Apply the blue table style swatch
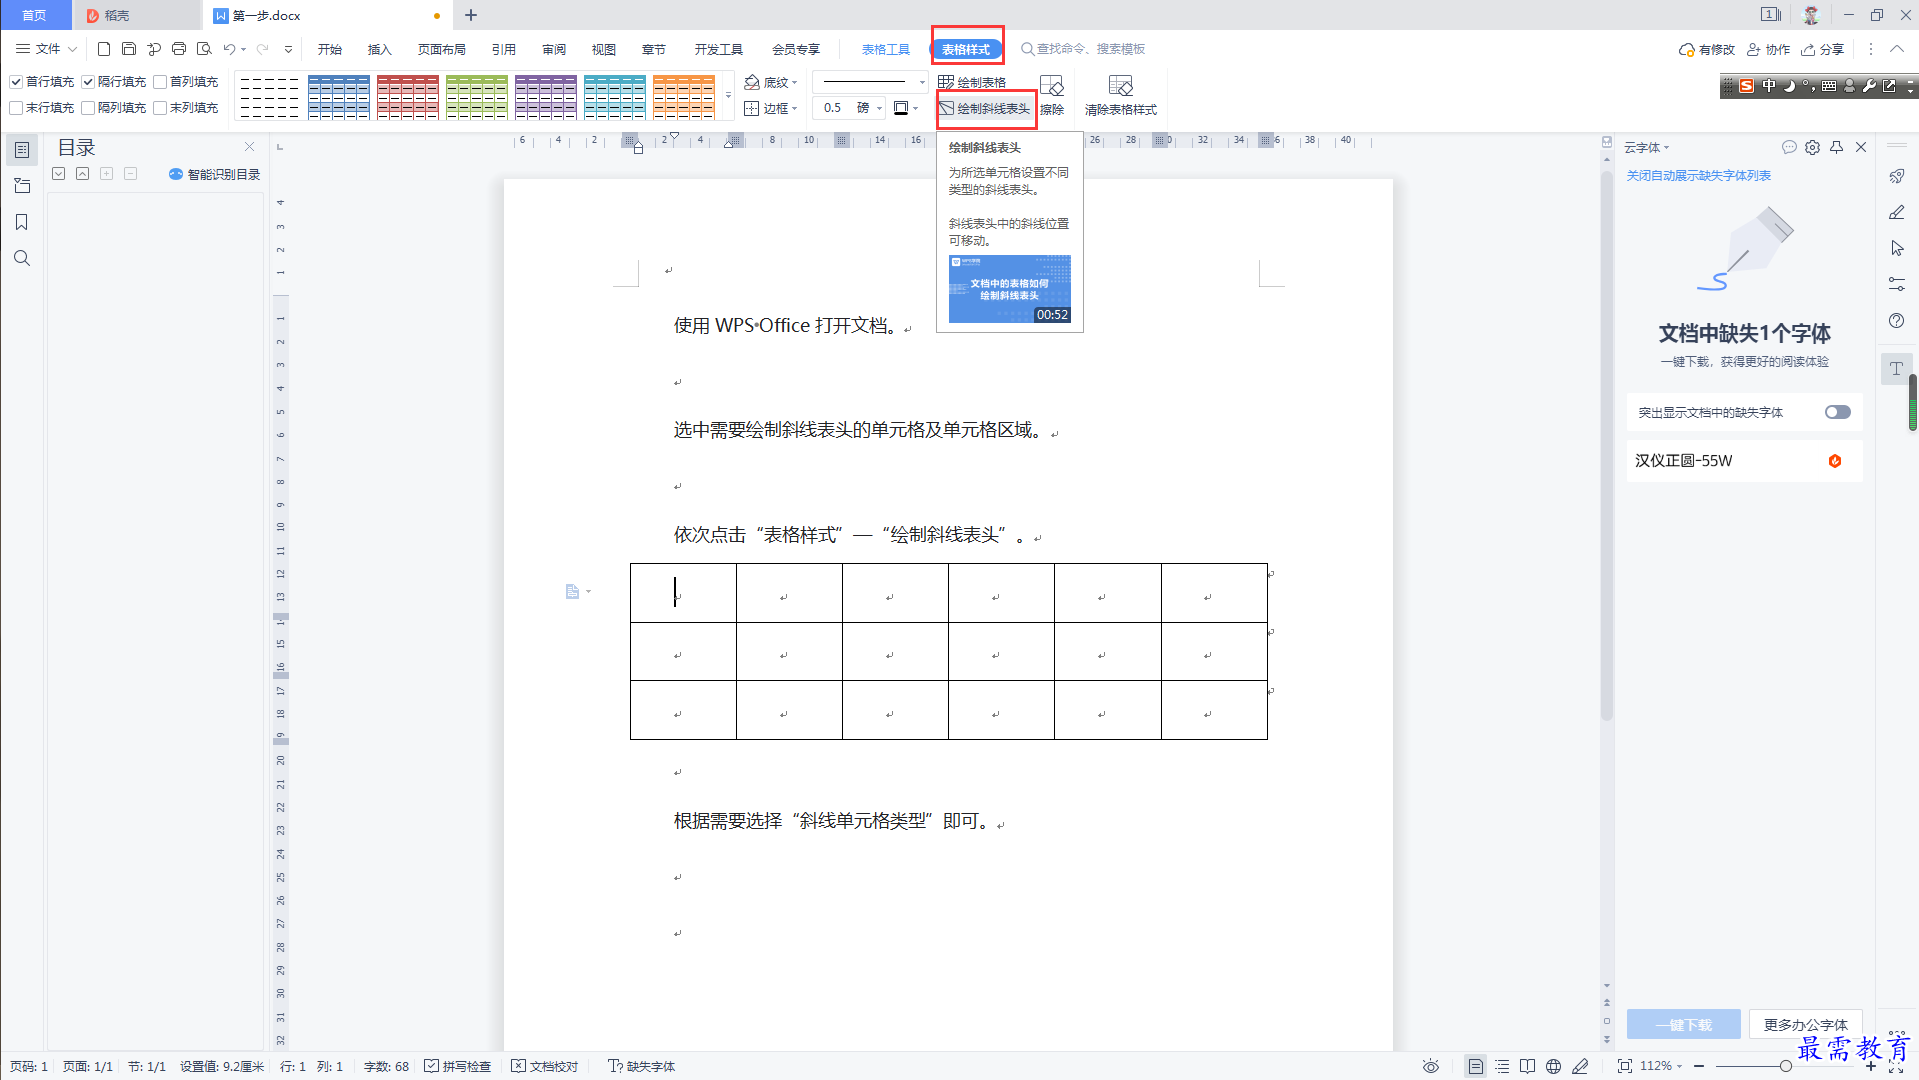Image resolution: width=1919 pixels, height=1080 pixels. tap(338, 97)
